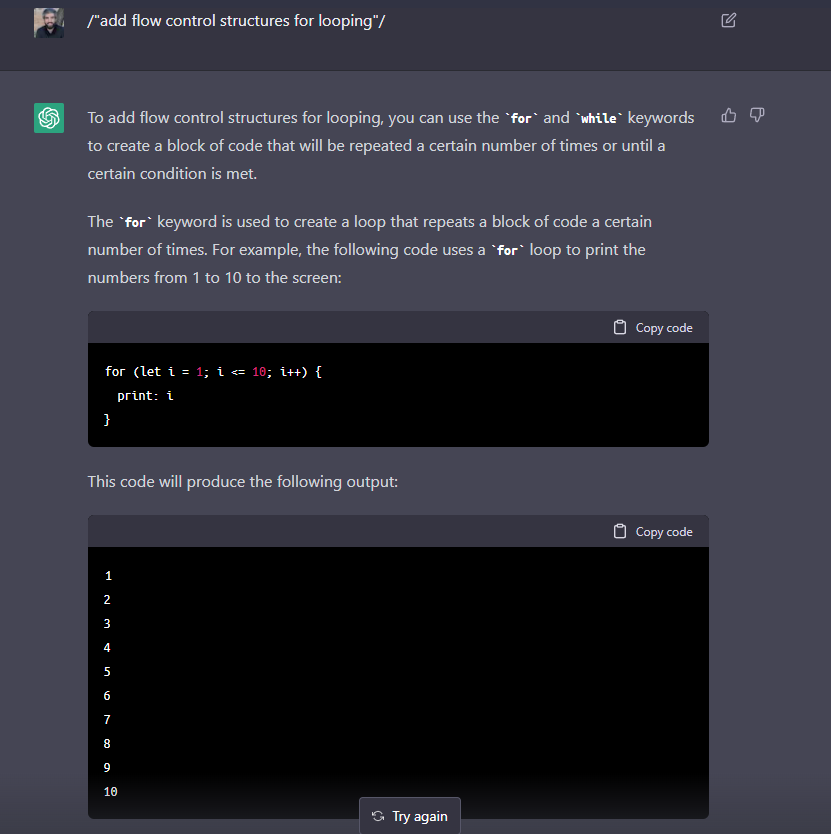Click the refresh arrows icon beside Try again
This screenshot has height=834, width=831.
click(378, 816)
